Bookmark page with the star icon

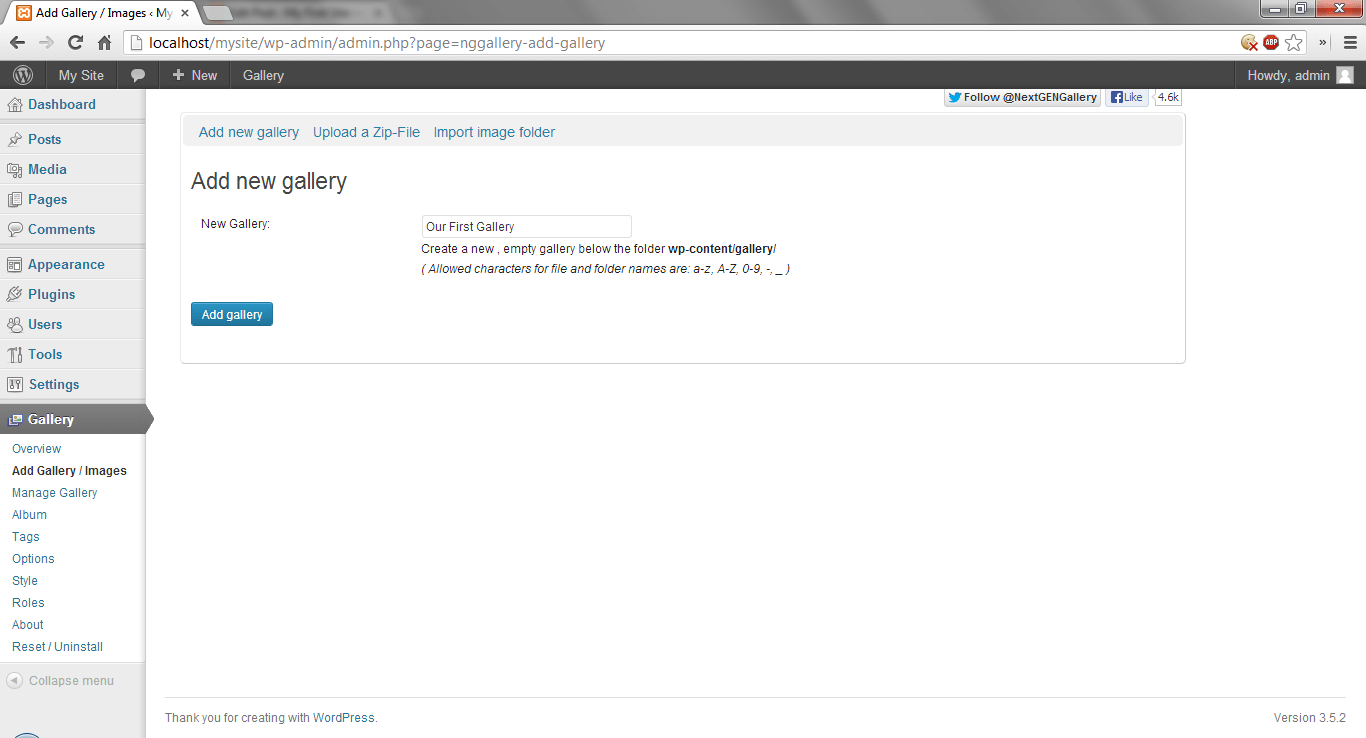(x=1294, y=43)
